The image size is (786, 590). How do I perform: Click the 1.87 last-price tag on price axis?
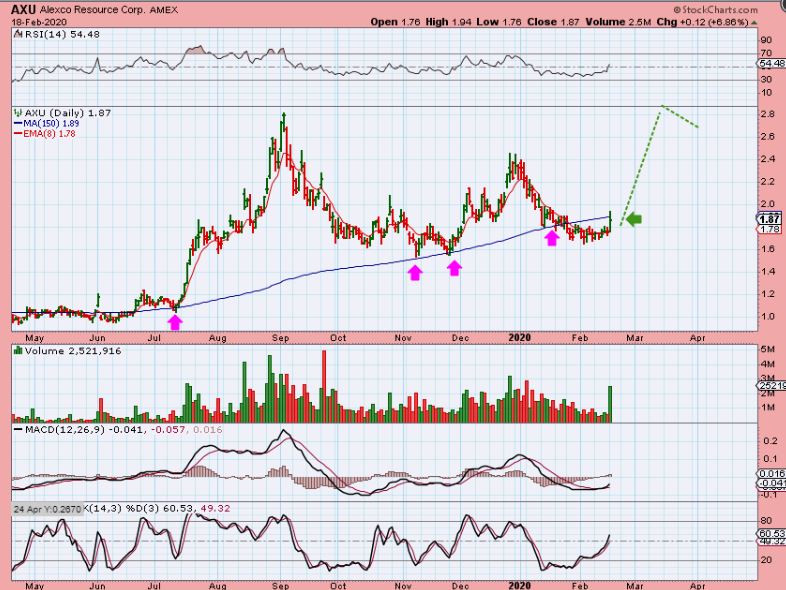click(x=769, y=219)
